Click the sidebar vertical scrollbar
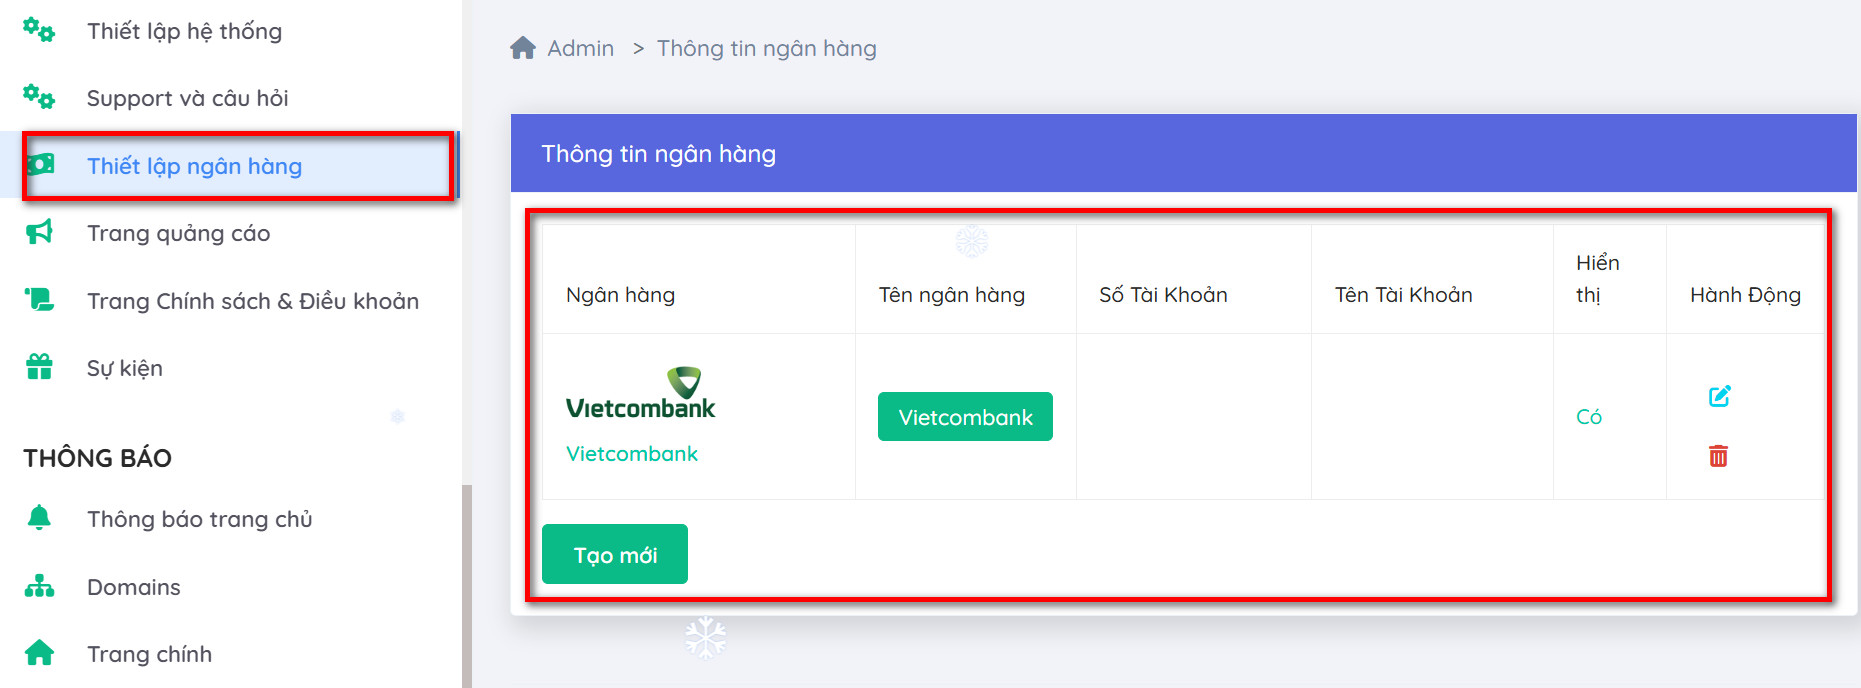Image resolution: width=1861 pixels, height=688 pixels. coord(466,585)
